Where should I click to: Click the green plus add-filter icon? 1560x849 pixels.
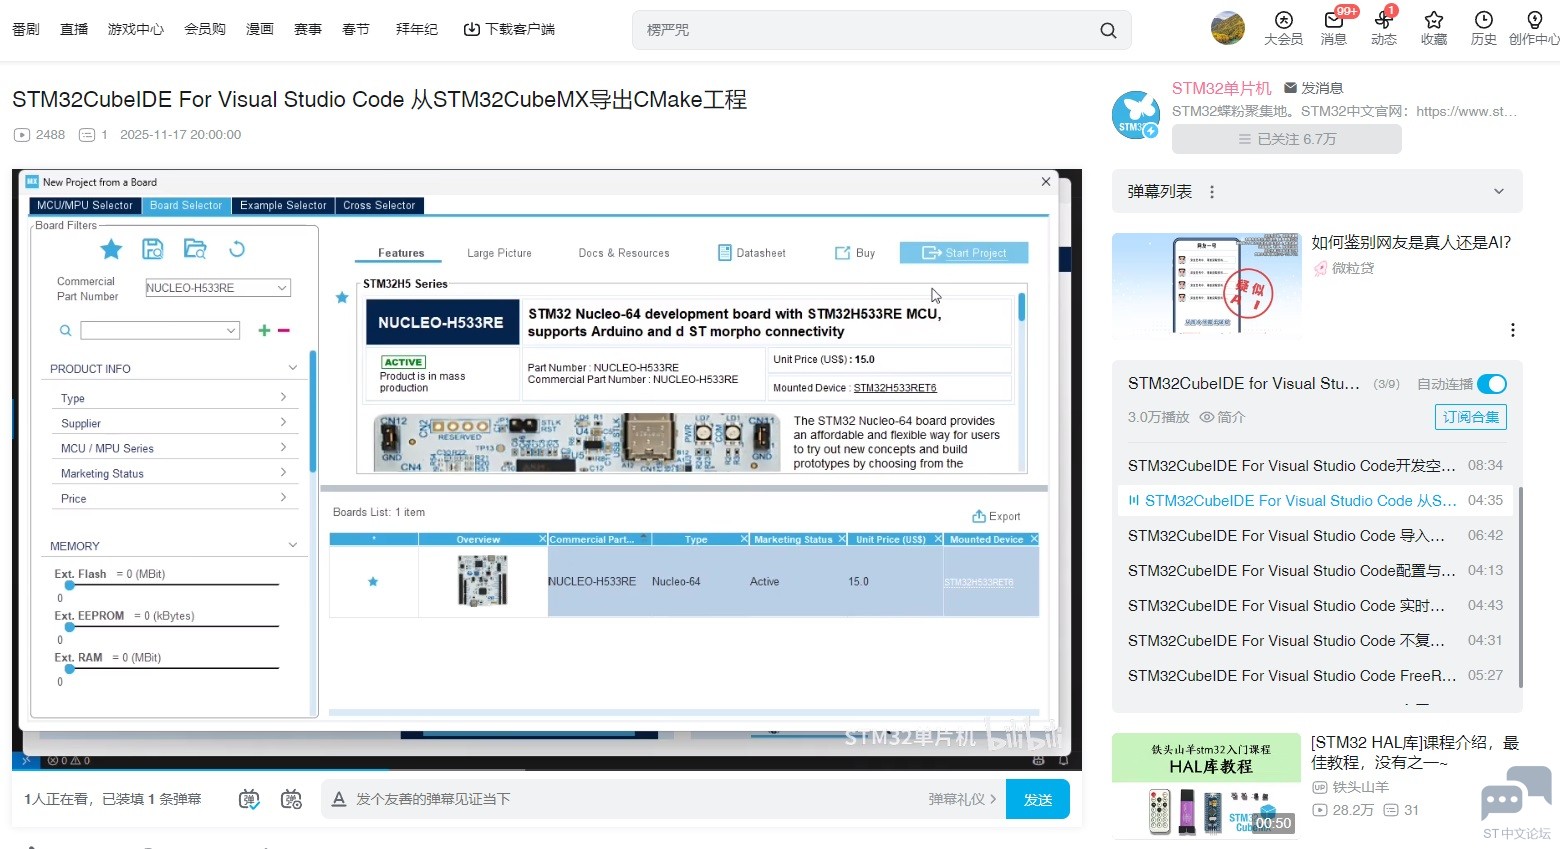click(x=264, y=330)
